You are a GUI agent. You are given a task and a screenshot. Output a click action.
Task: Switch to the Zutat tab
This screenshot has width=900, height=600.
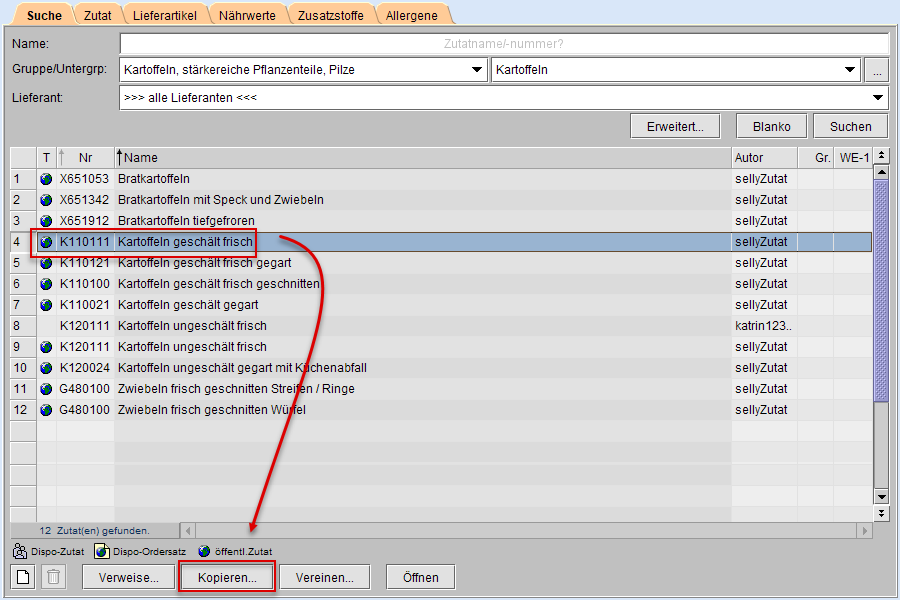click(98, 16)
